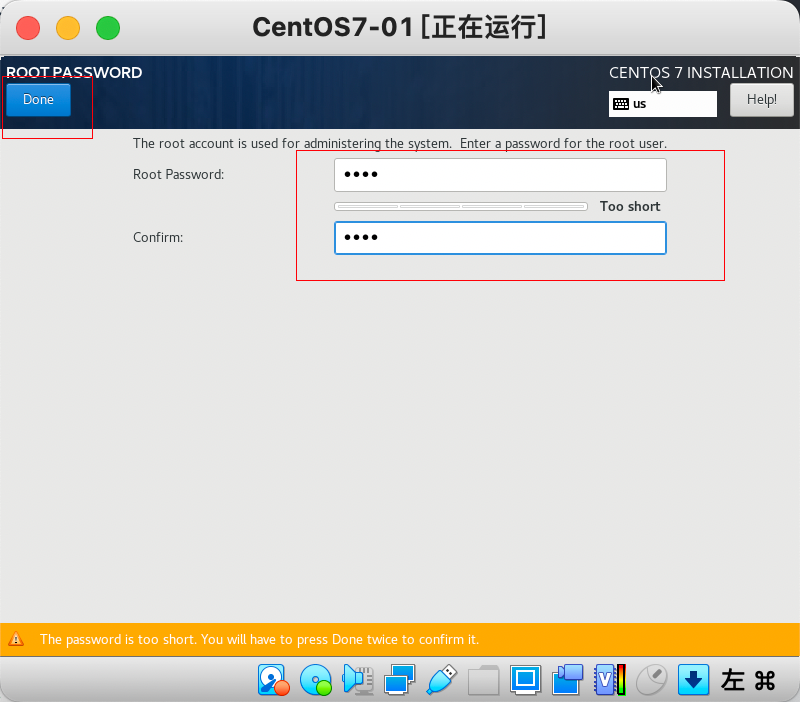Screen dimensions: 800x702
Task: Focus the Root Password field
Action: click(500, 174)
